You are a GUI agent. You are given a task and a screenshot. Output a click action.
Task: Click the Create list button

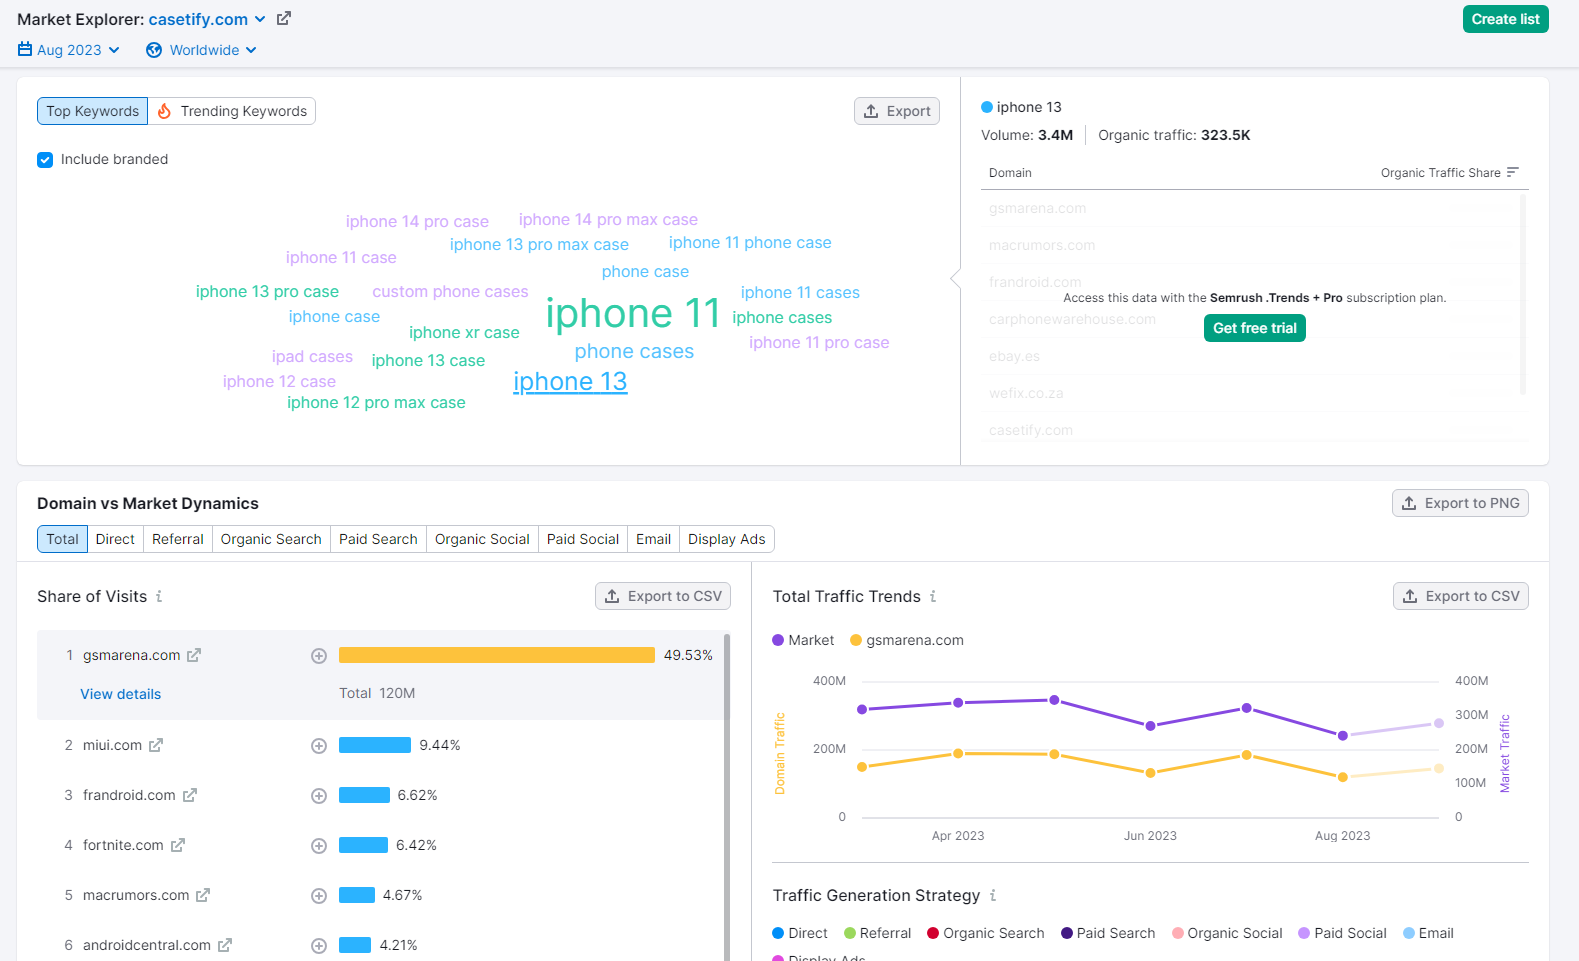(x=1505, y=19)
